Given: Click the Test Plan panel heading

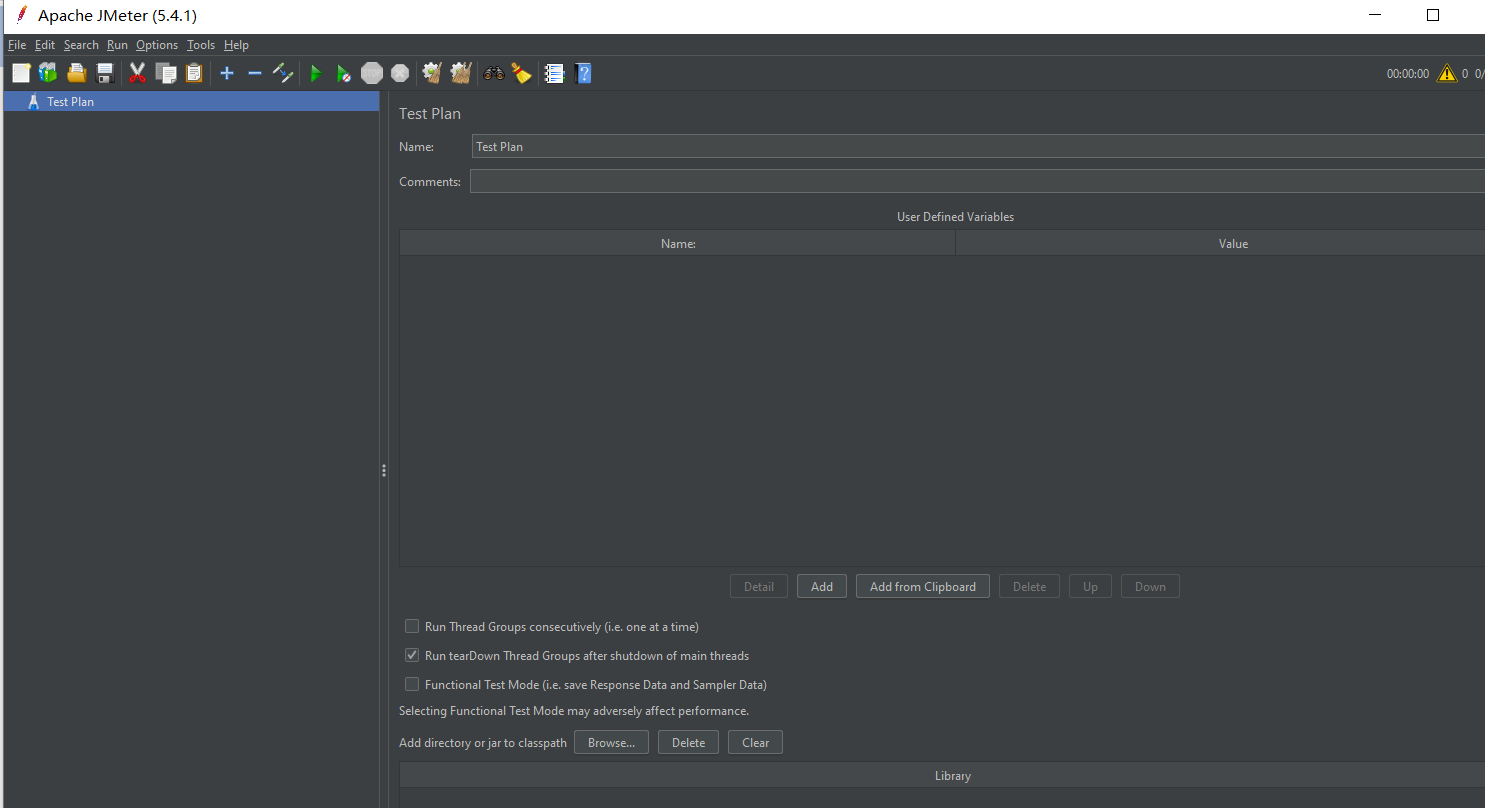Looking at the screenshot, I should point(430,113).
